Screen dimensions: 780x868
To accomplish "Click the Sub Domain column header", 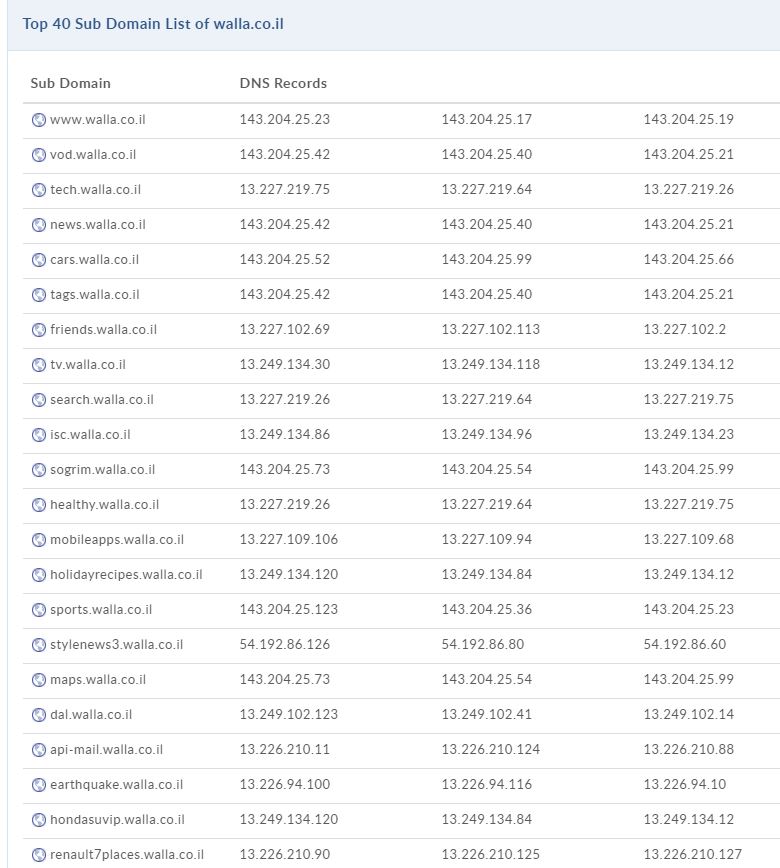I will tap(70, 83).
